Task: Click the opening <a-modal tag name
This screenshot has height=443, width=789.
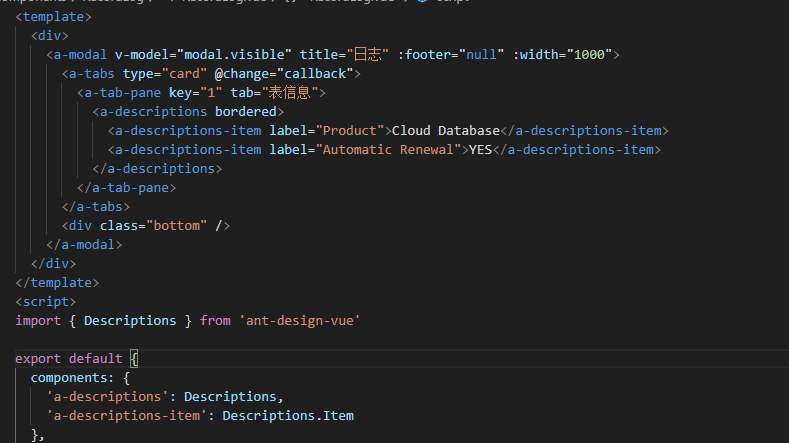Action: click(81, 54)
